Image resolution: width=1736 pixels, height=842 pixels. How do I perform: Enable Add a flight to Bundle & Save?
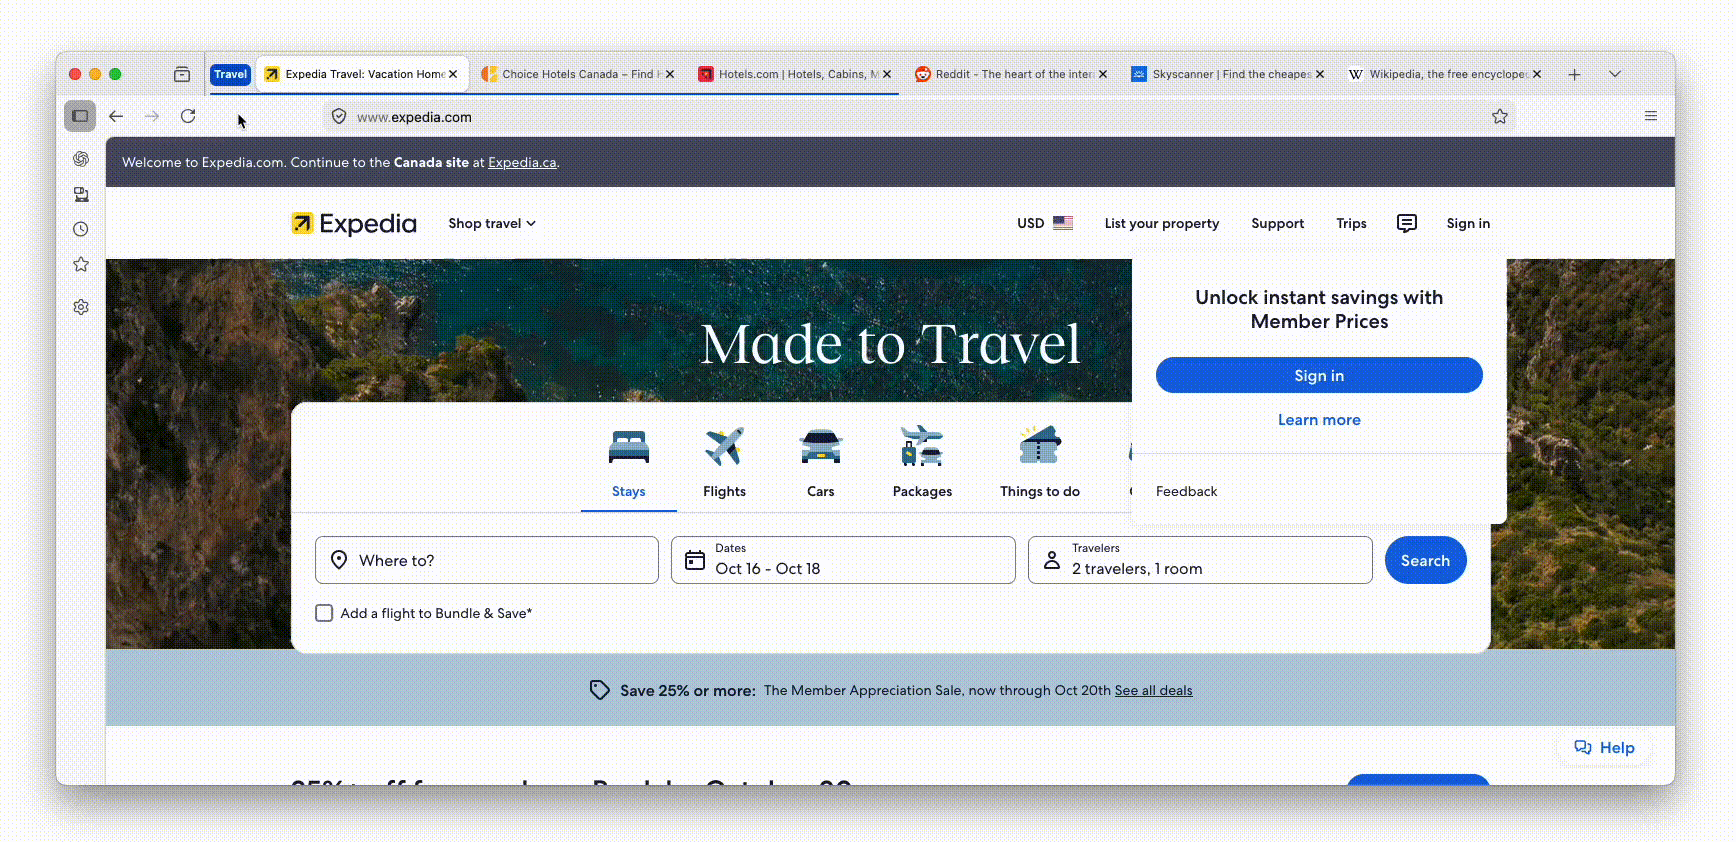click(x=324, y=613)
